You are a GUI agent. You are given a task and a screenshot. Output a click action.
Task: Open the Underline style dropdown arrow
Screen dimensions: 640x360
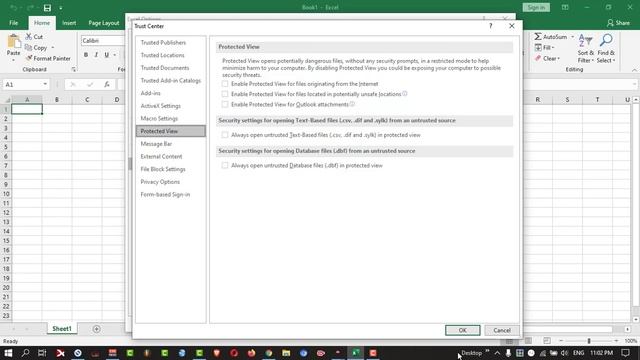115,55
